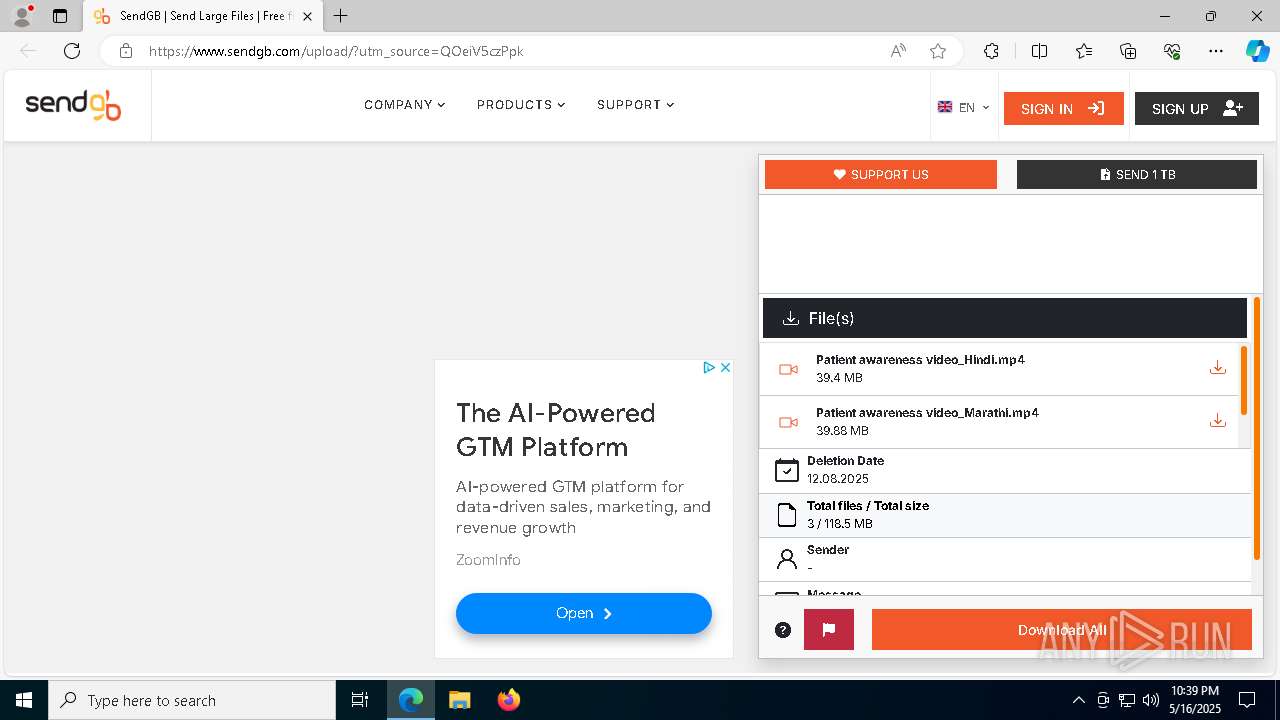Expand the SUPPORT menu
This screenshot has height=720, width=1280.
636,105
